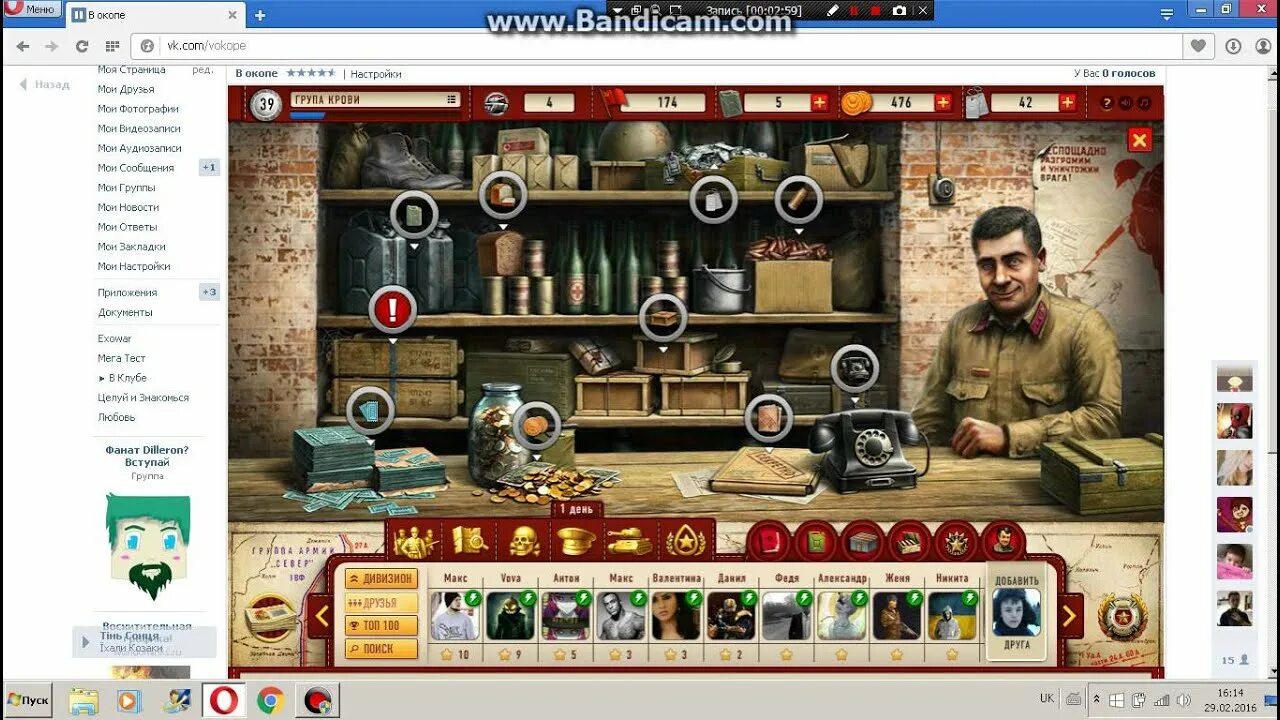Toggle game music note icon
The height and width of the screenshot is (720, 1280).
click(1144, 102)
